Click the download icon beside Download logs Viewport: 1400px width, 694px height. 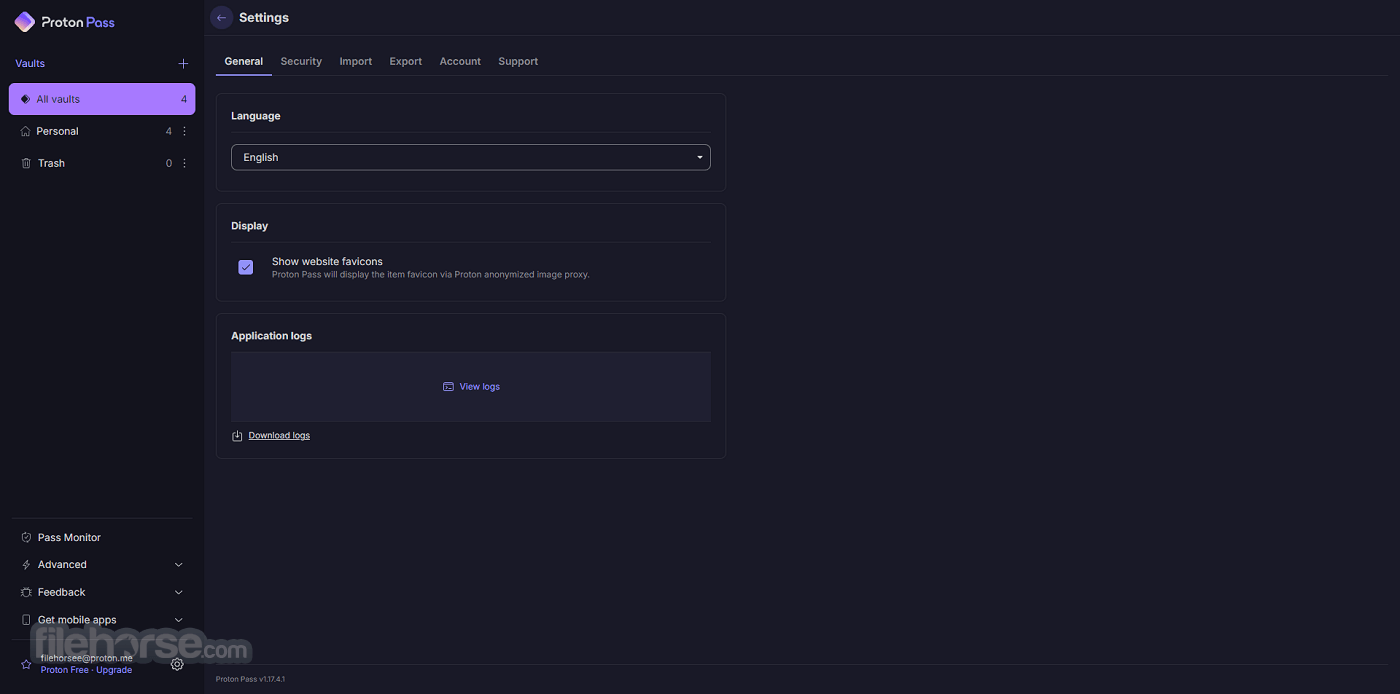tap(237, 436)
